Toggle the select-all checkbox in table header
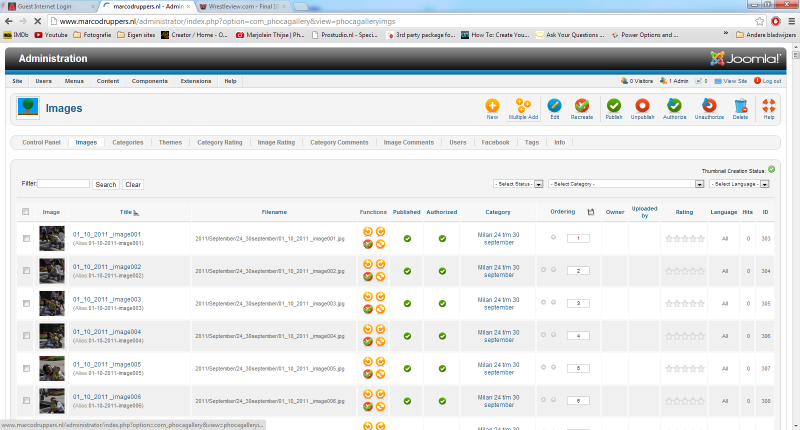Screen dimensions: 800x430 26,212
